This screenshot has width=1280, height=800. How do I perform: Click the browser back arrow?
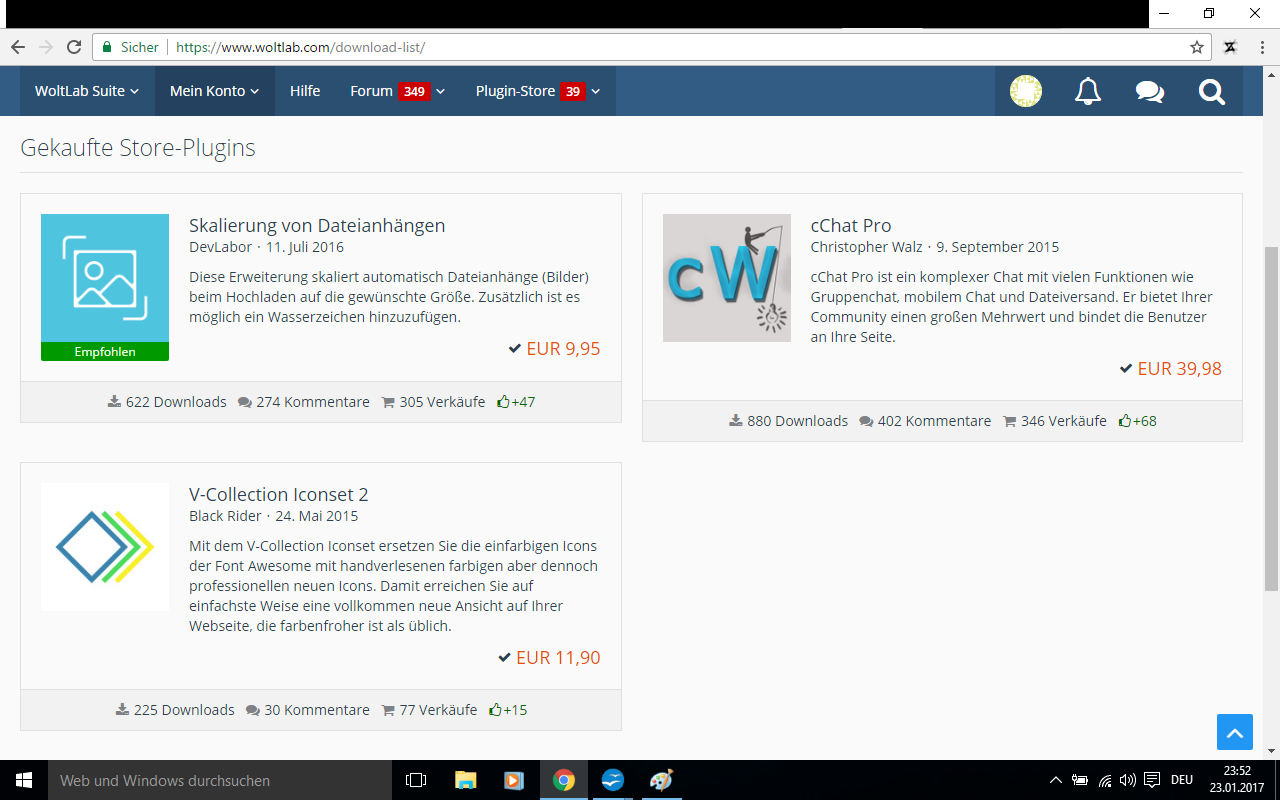[18, 47]
